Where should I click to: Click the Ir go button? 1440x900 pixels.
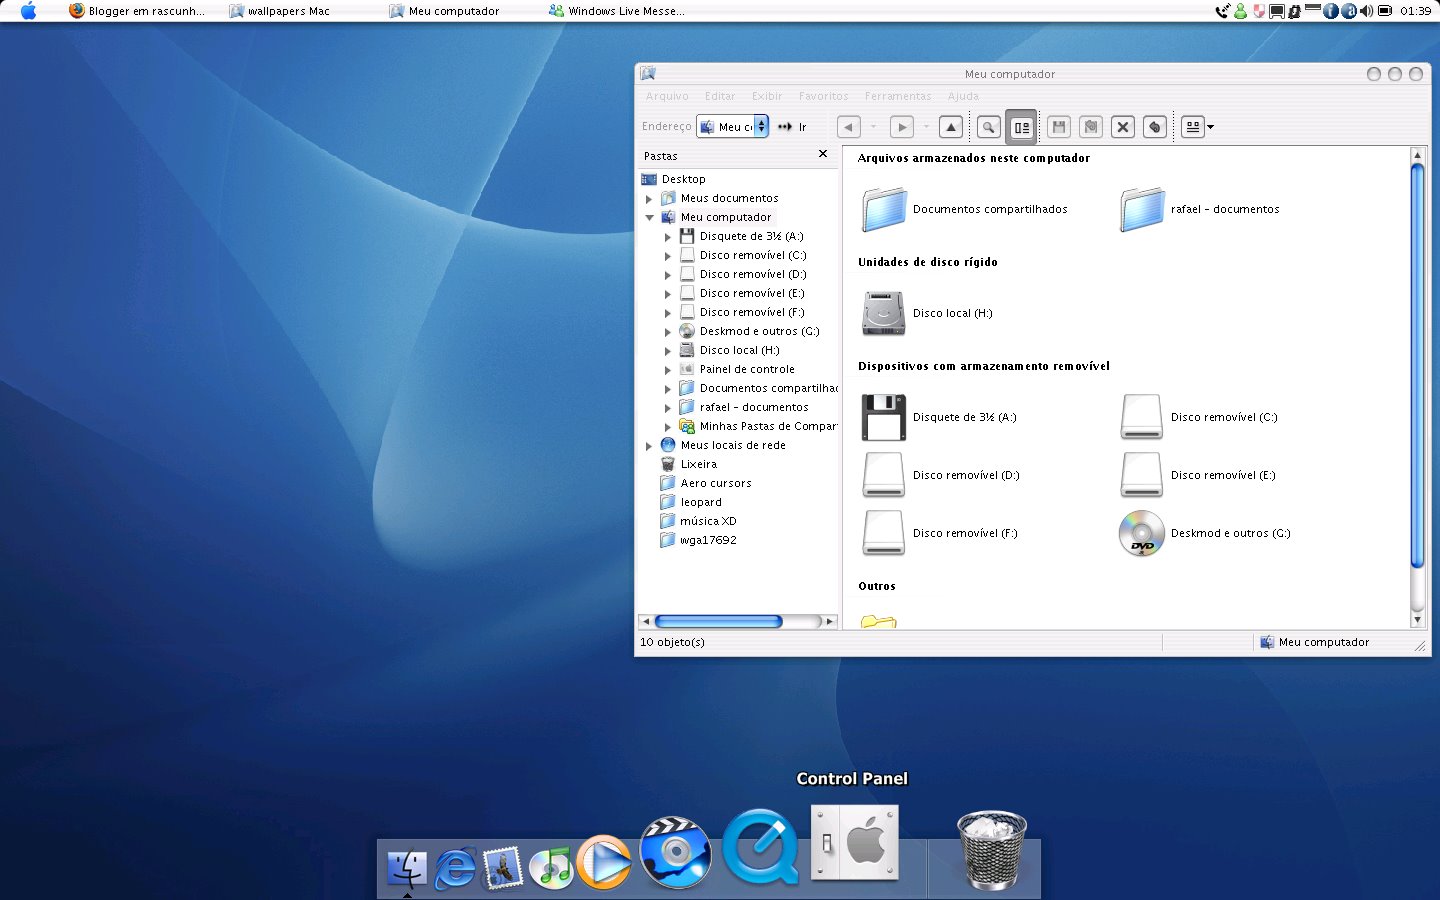coord(793,127)
